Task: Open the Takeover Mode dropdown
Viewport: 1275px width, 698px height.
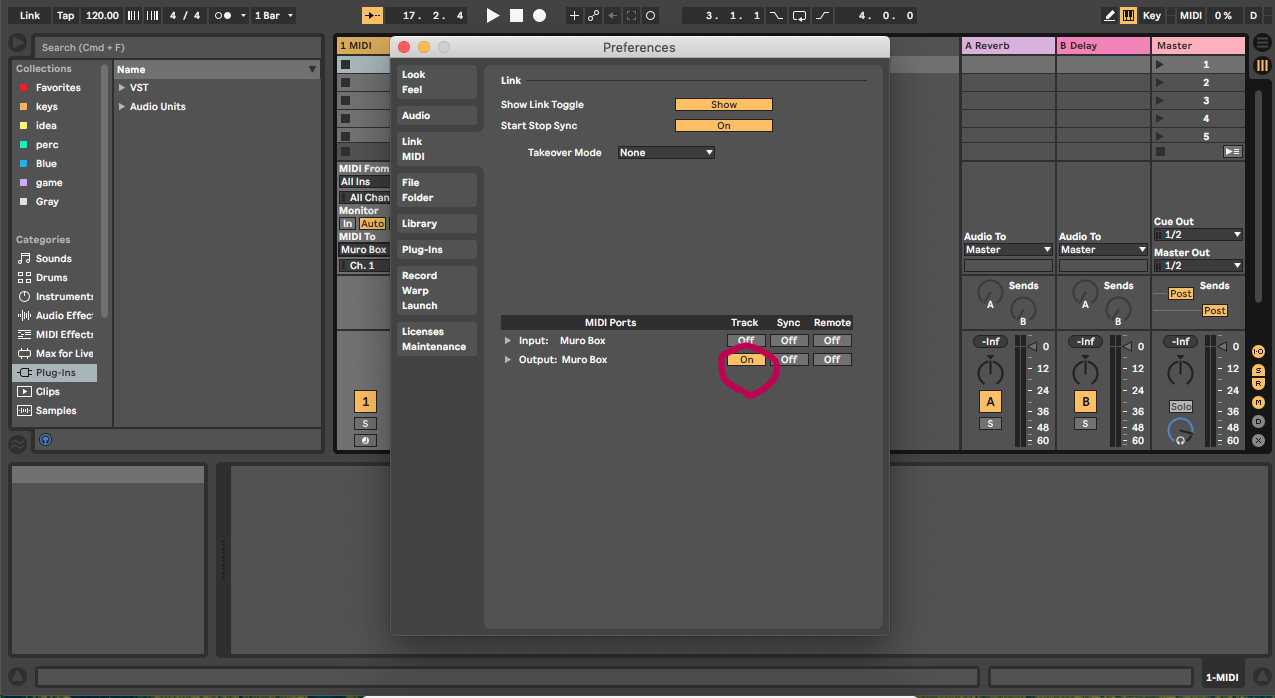Action: coord(666,153)
